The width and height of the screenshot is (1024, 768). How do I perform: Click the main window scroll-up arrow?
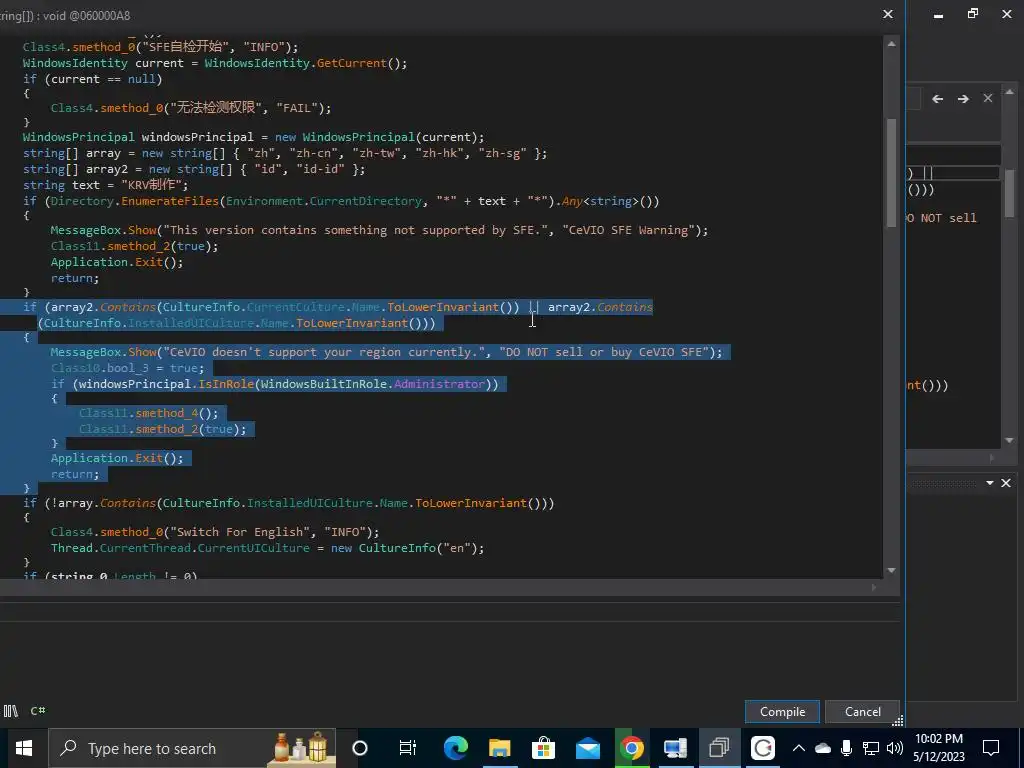[1009, 91]
